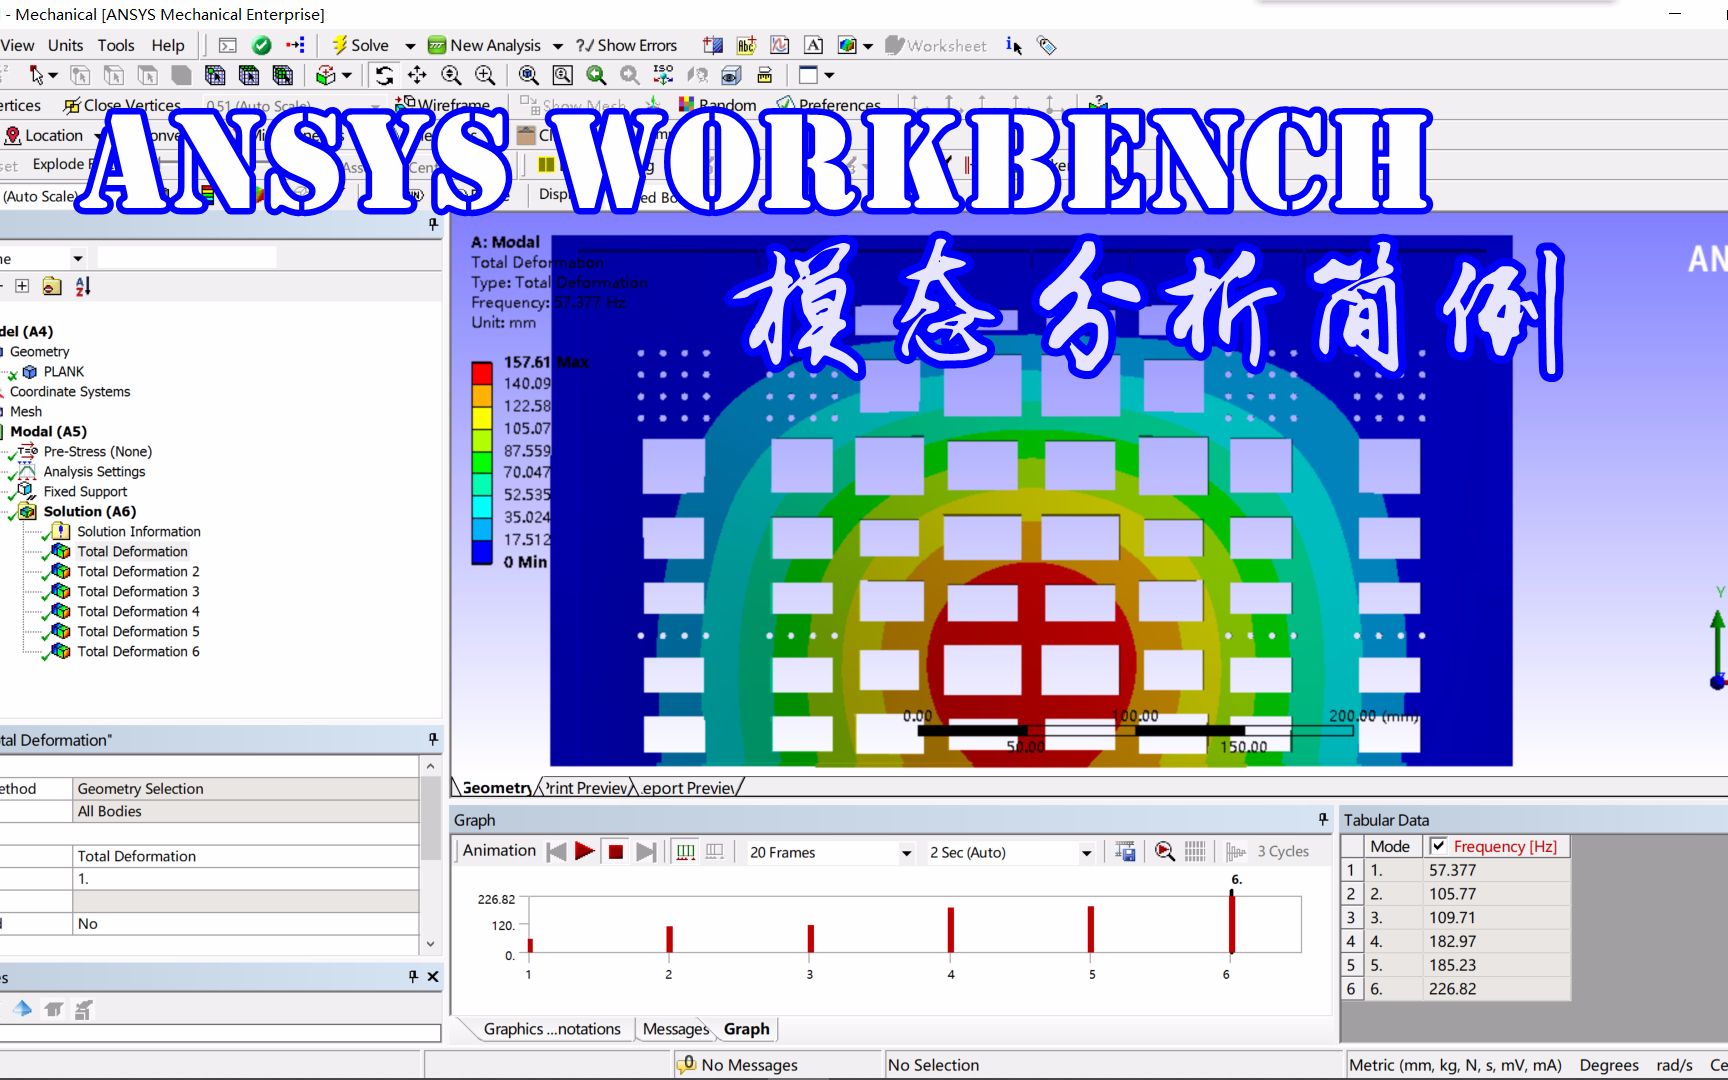The width and height of the screenshot is (1728, 1080).
Task: Click Export Video File icon
Action: 1126,852
